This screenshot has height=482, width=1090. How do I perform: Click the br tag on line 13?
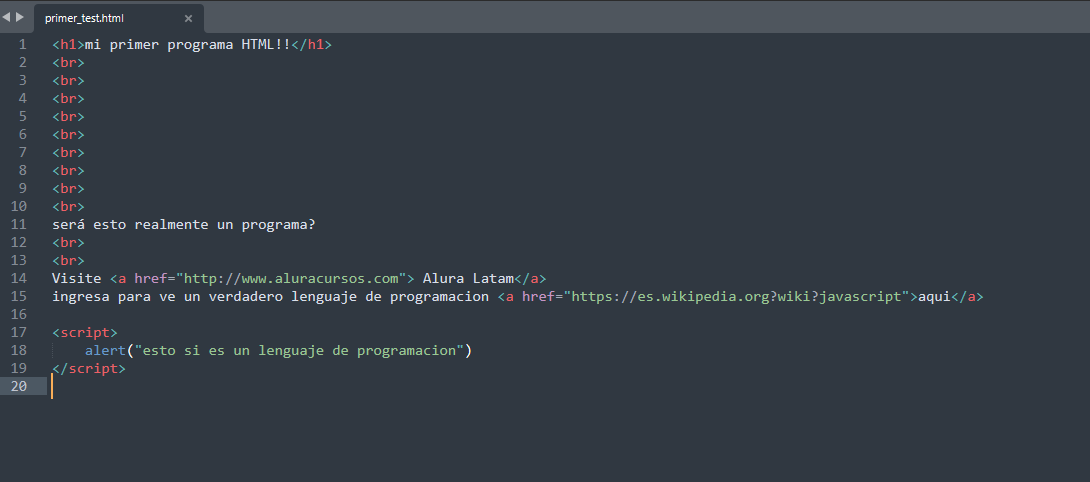(x=68, y=261)
